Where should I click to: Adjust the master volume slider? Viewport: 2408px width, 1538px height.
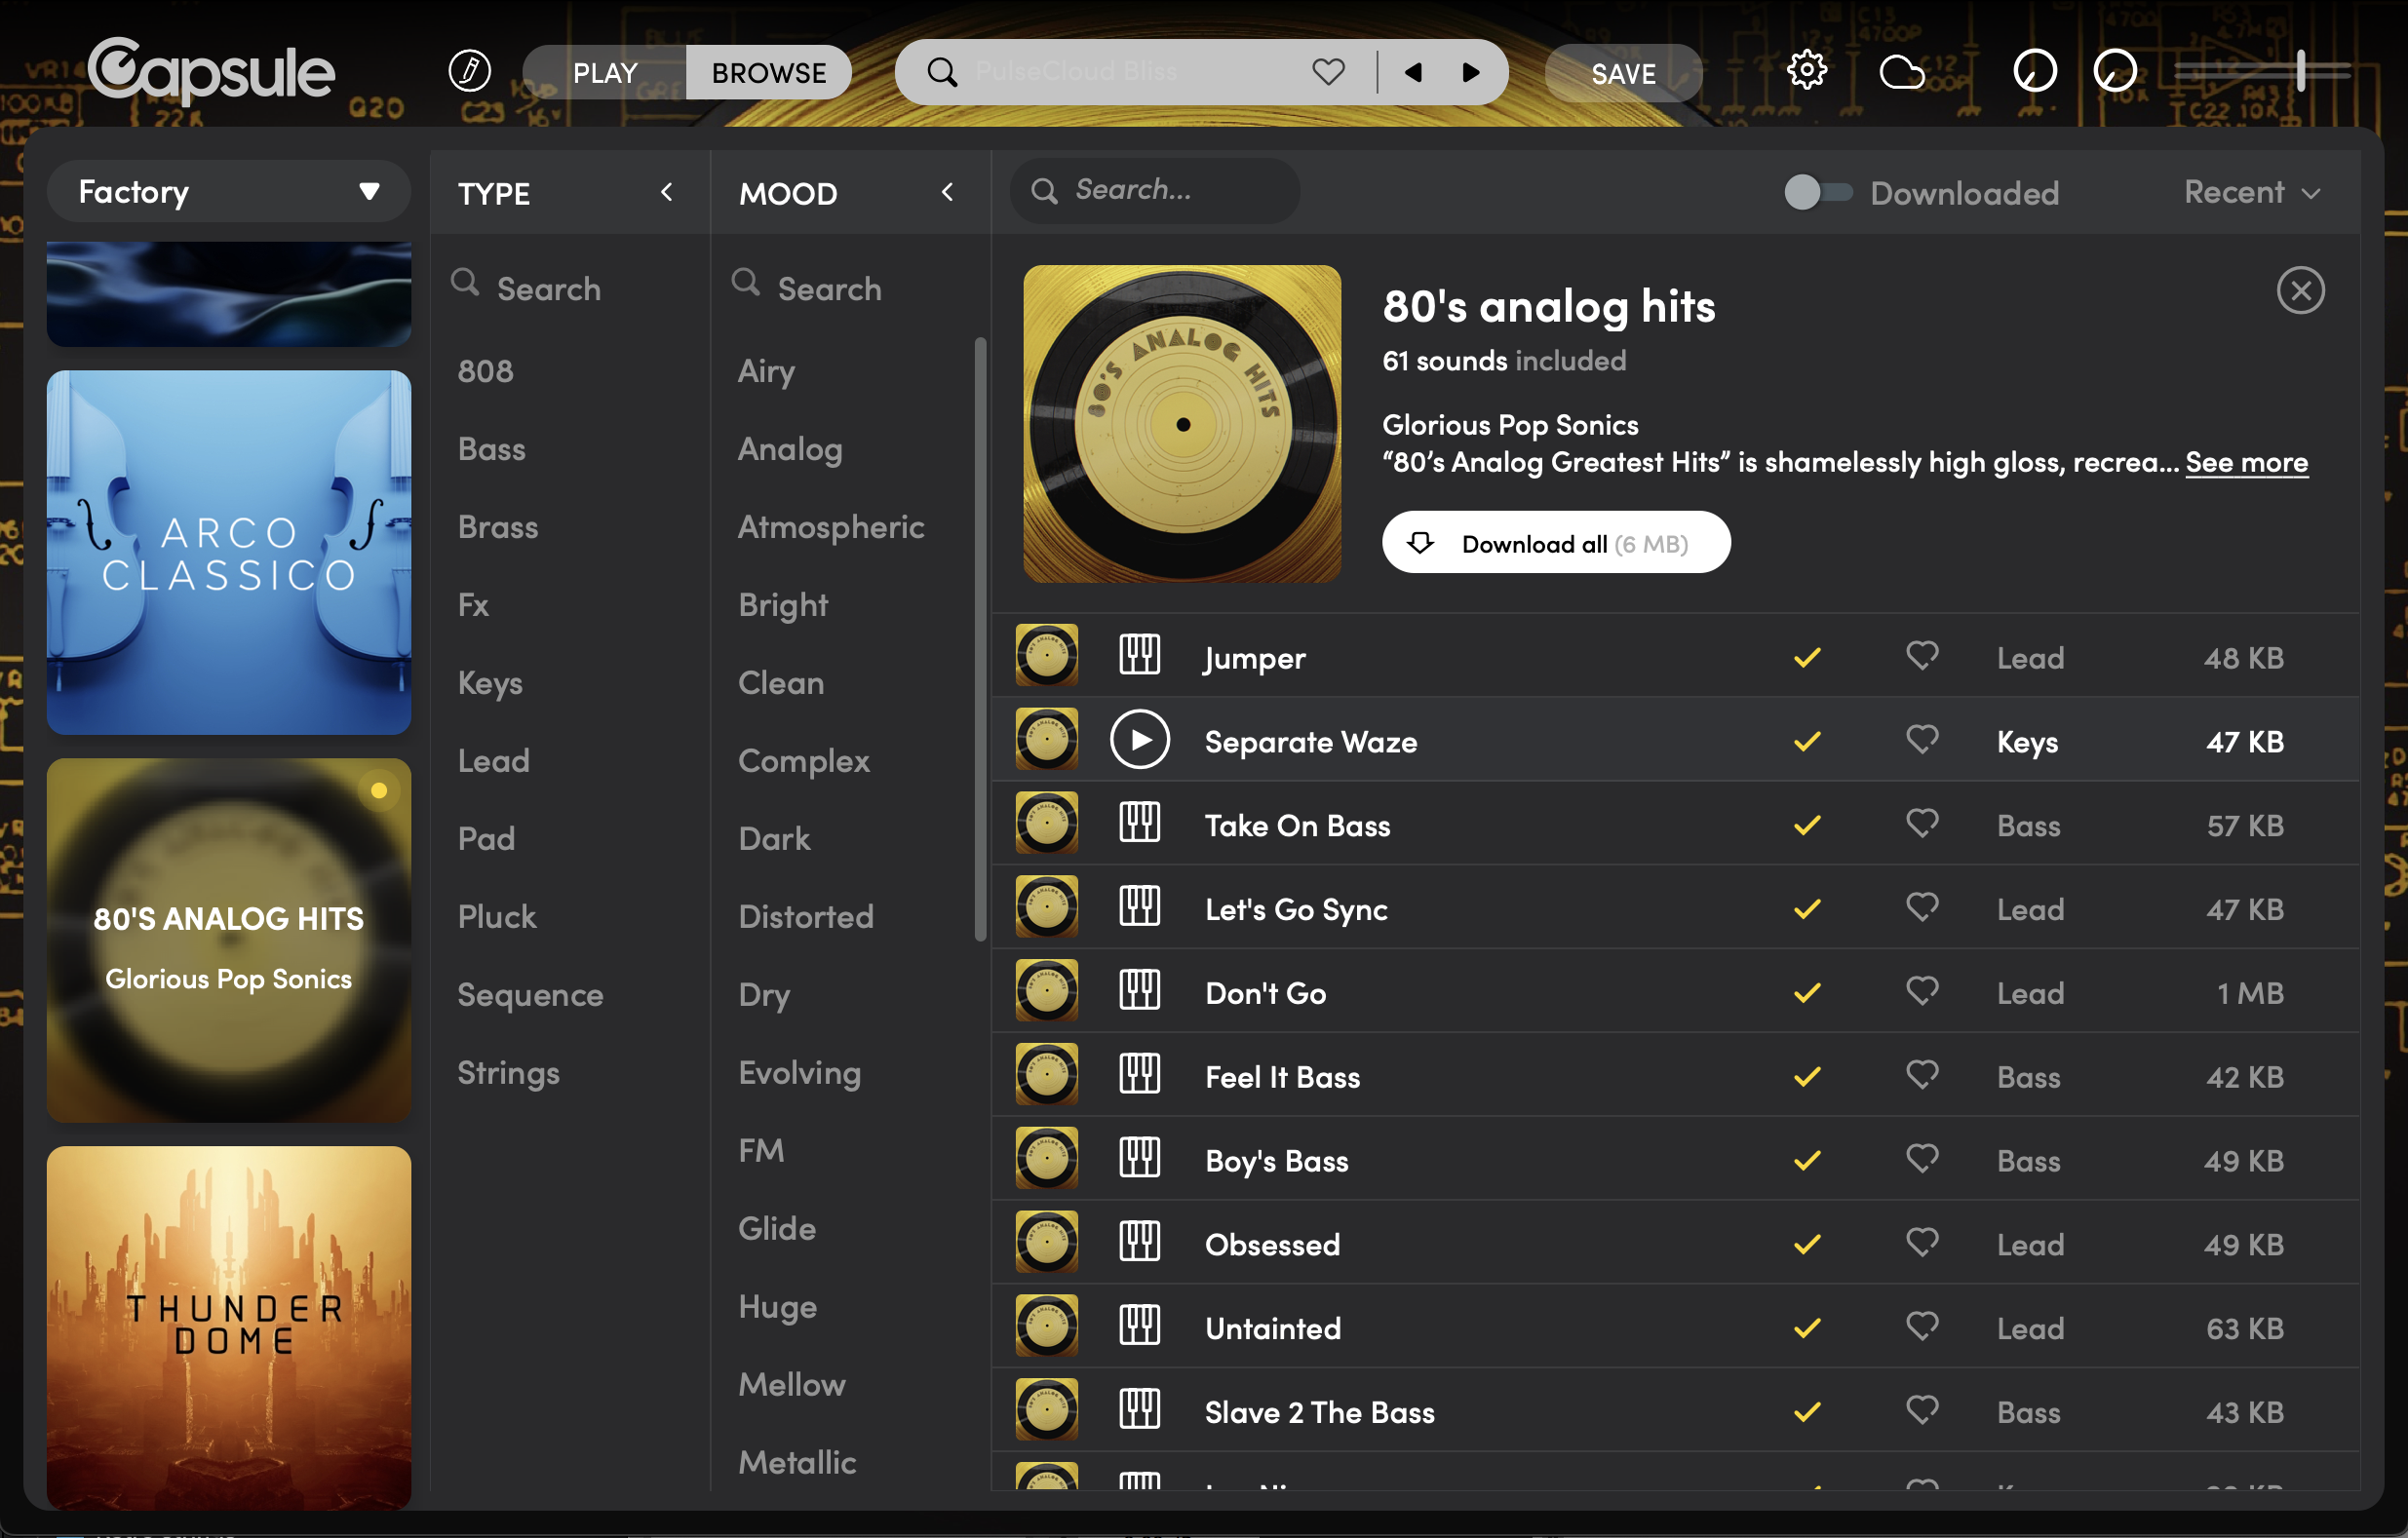coord(2299,71)
